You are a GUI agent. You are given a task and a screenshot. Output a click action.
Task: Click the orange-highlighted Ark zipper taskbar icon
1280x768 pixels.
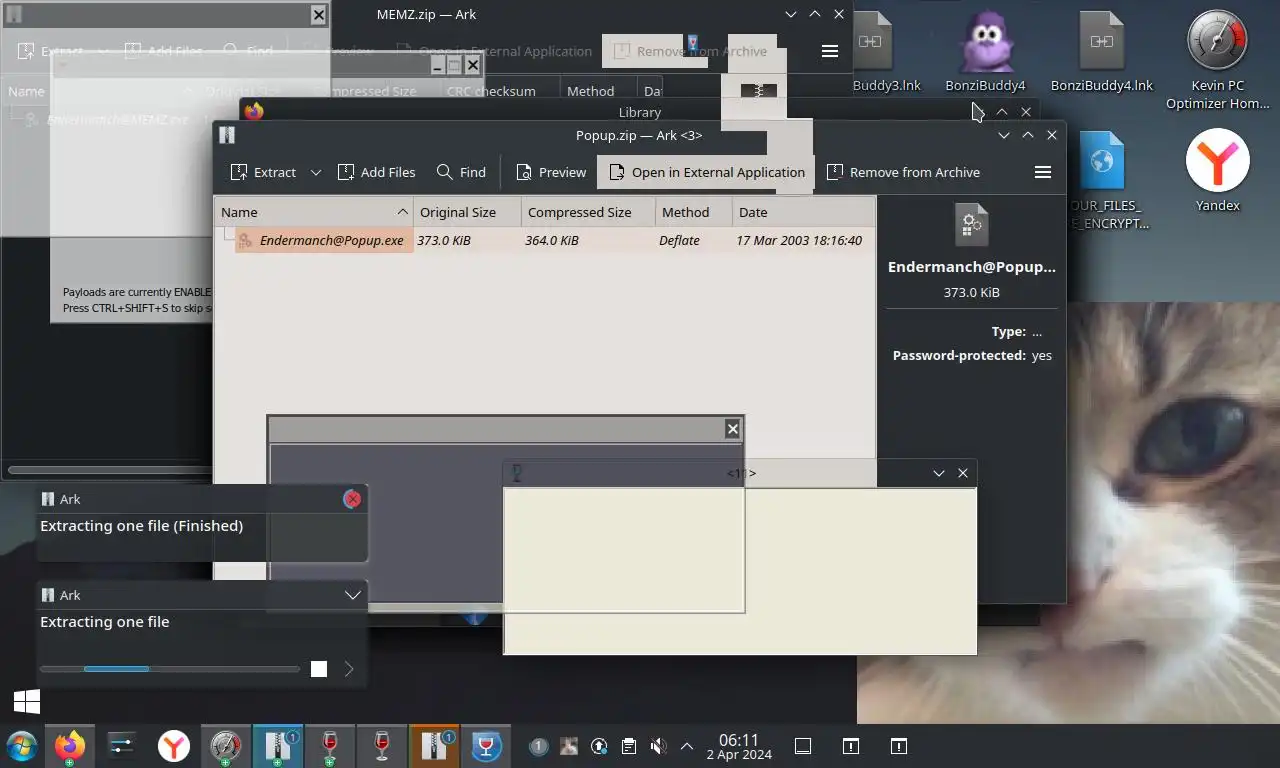434,746
